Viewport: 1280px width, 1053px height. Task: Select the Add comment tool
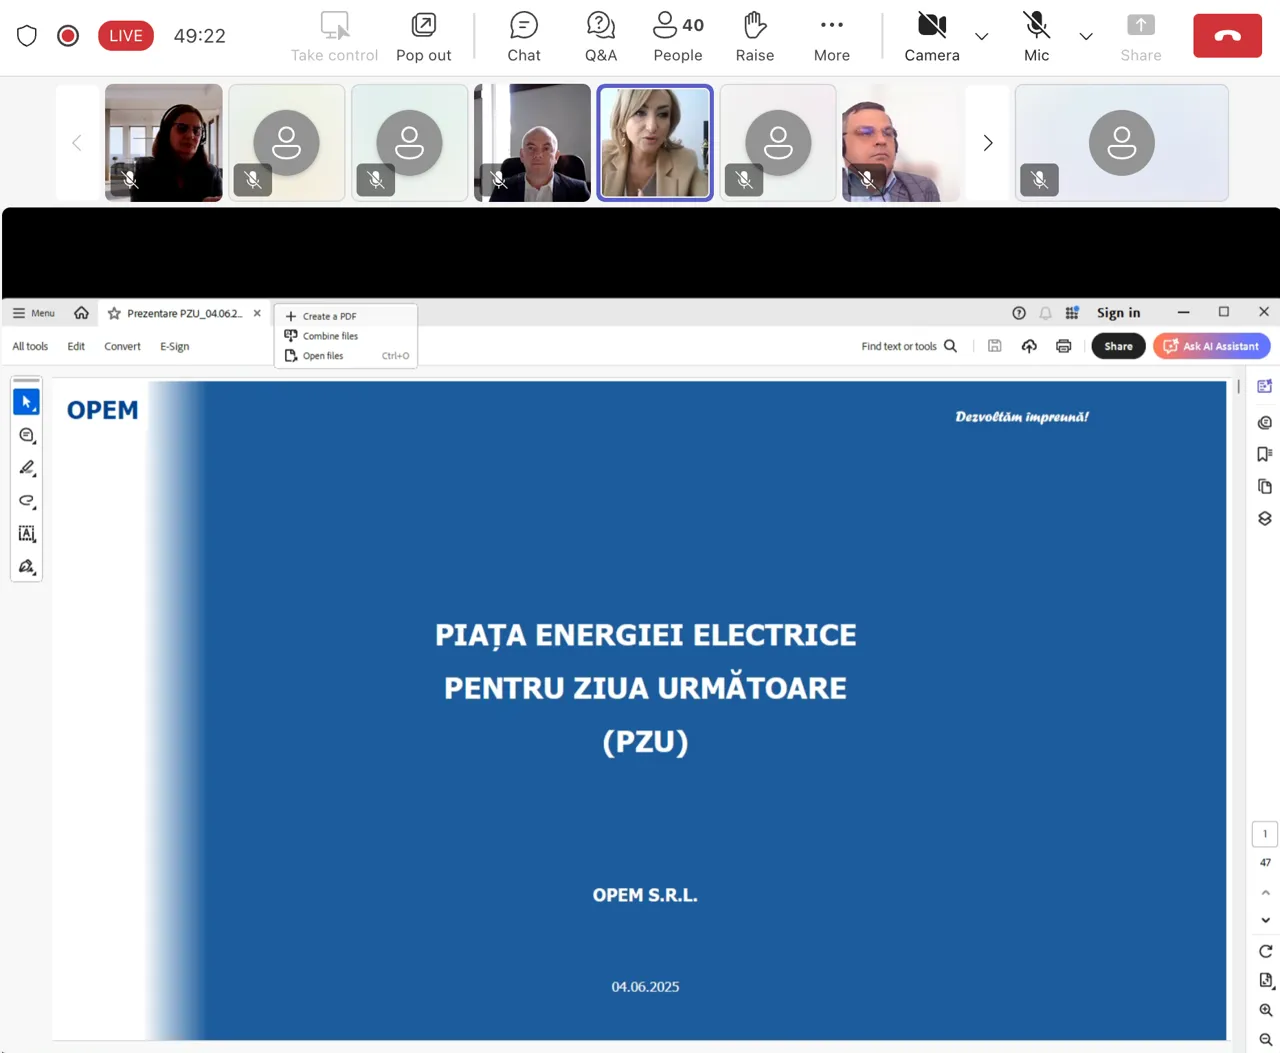click(26, 435)
